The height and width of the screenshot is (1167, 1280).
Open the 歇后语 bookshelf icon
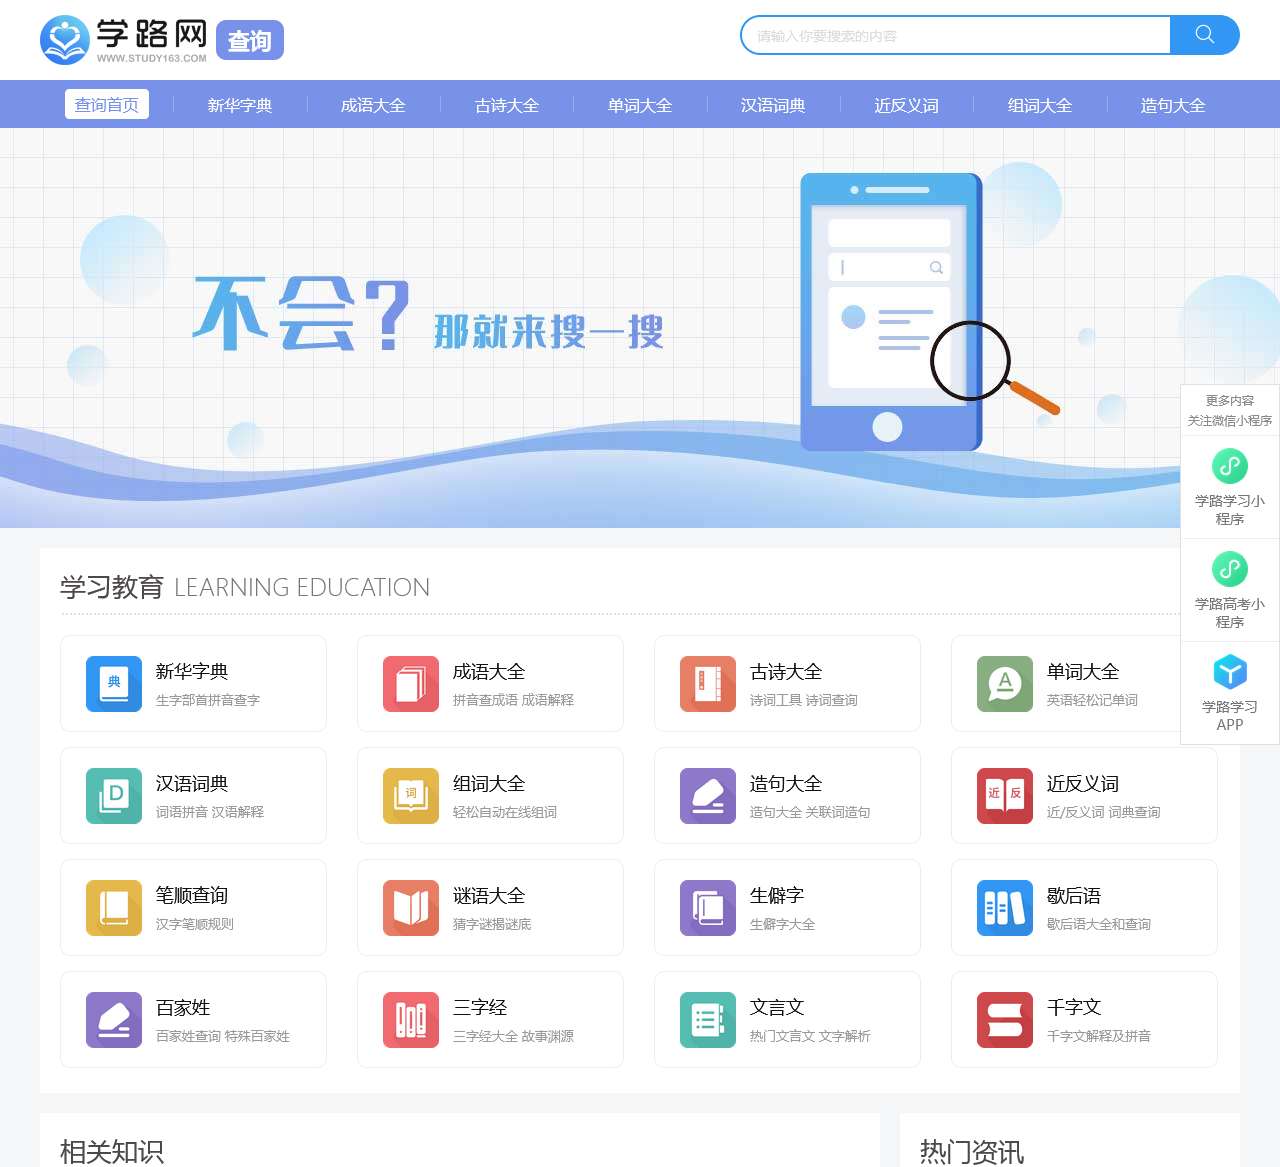pyautogui.click(x=1004, y=908)
